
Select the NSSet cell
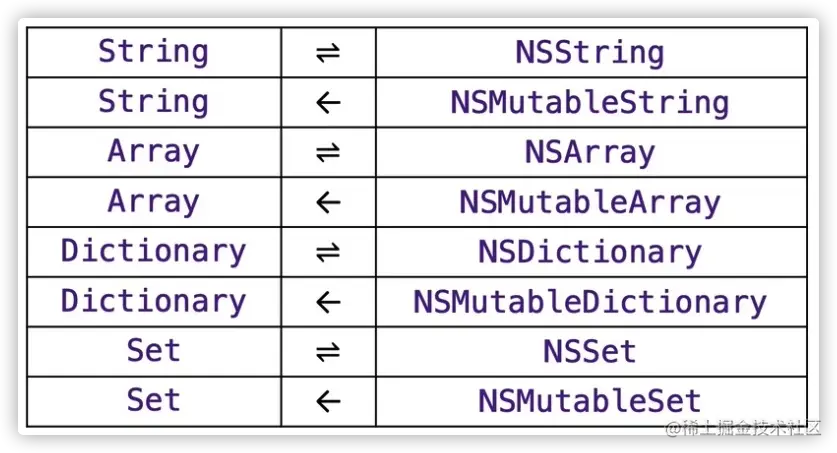(x=591, y=352)
